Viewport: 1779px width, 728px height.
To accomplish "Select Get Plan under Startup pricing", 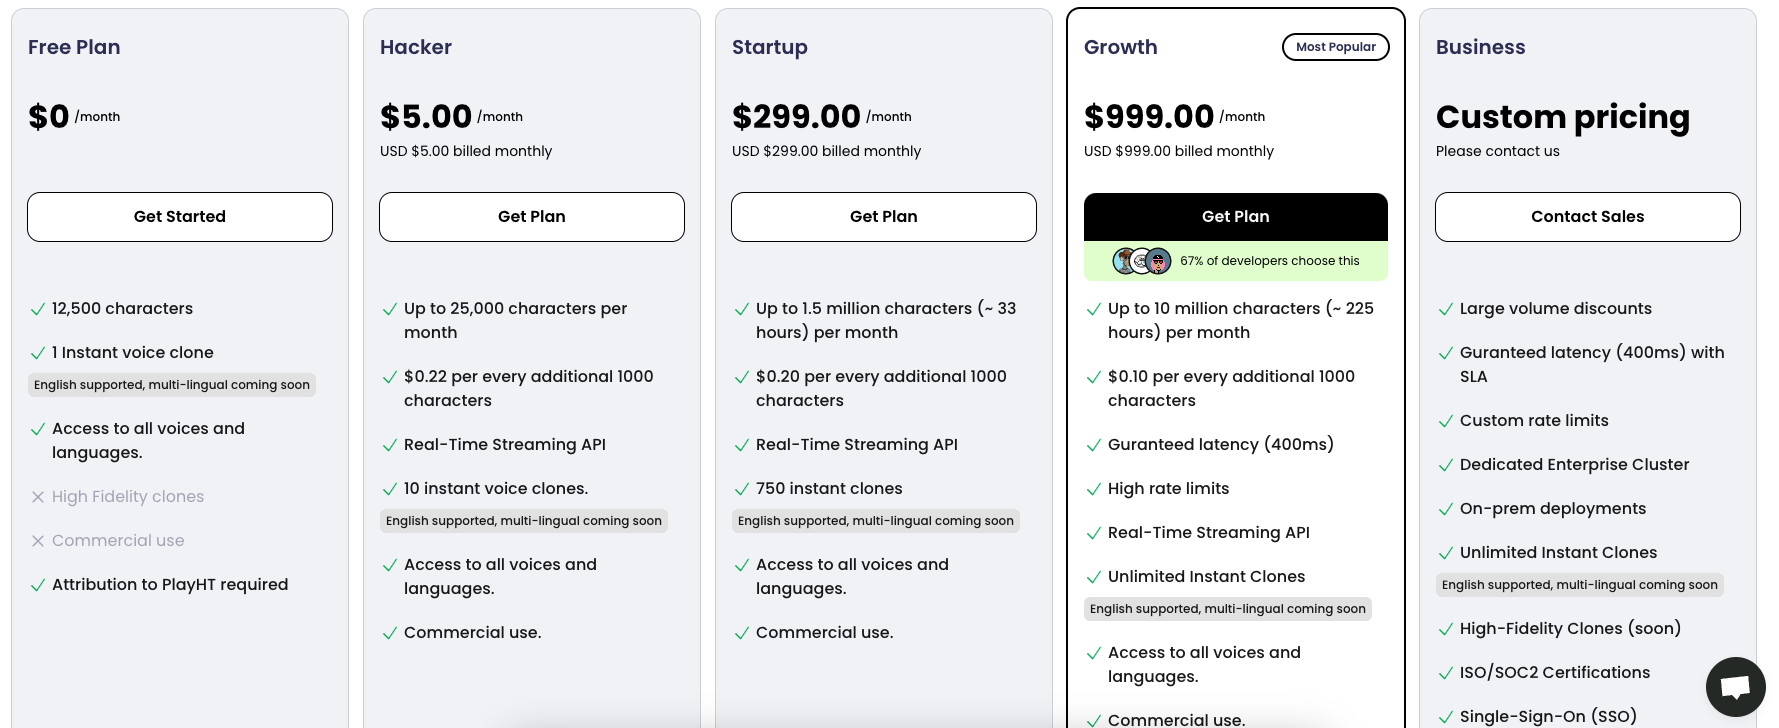I will [884, 217].
